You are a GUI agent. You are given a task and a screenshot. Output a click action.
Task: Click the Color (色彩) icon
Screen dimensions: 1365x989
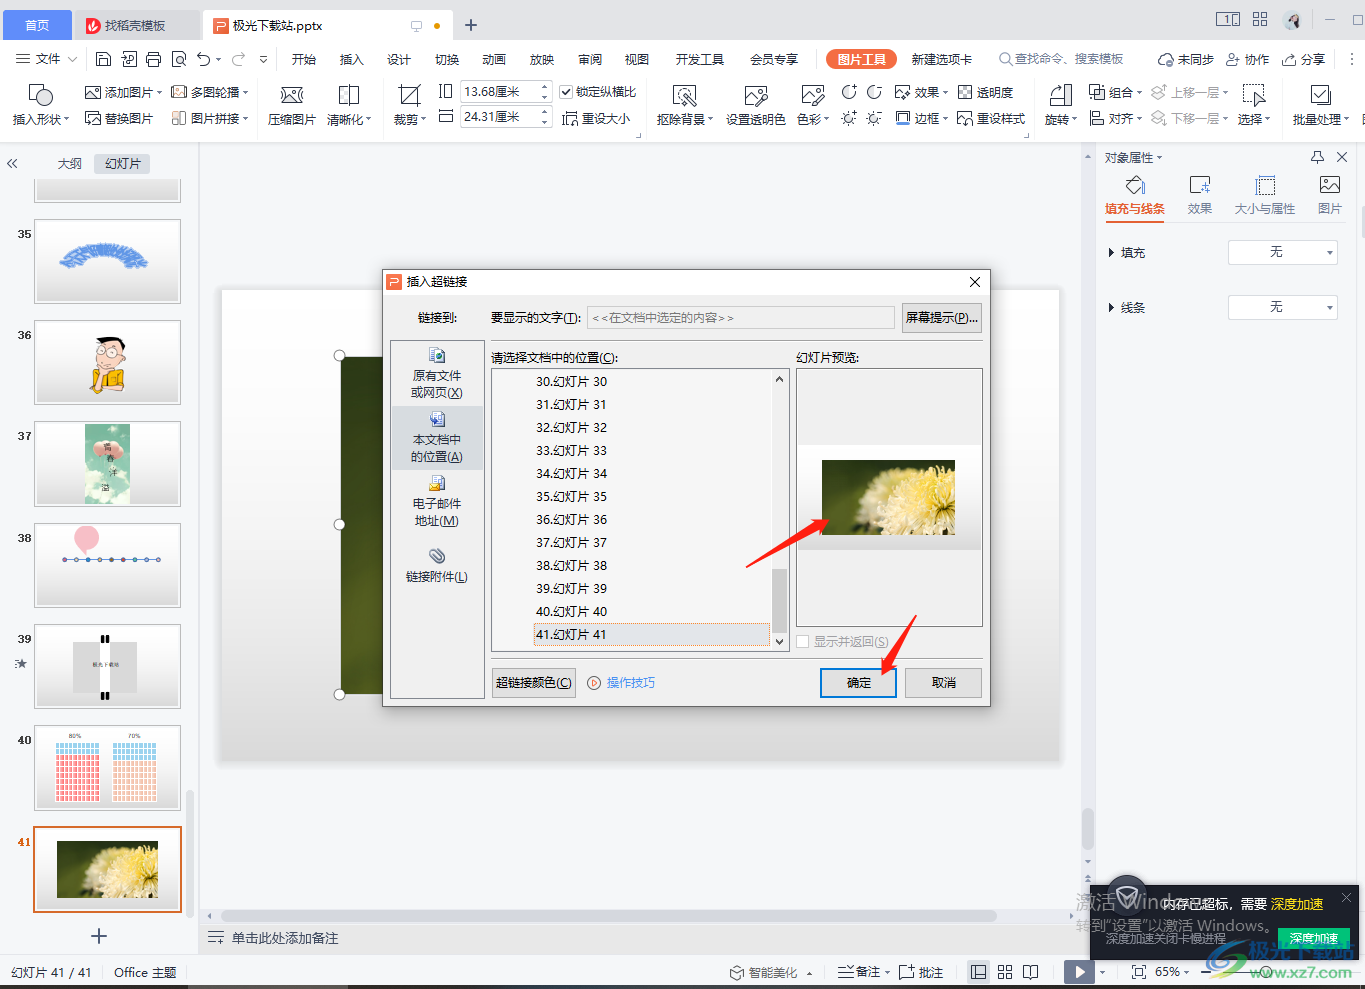pos(813,95)
